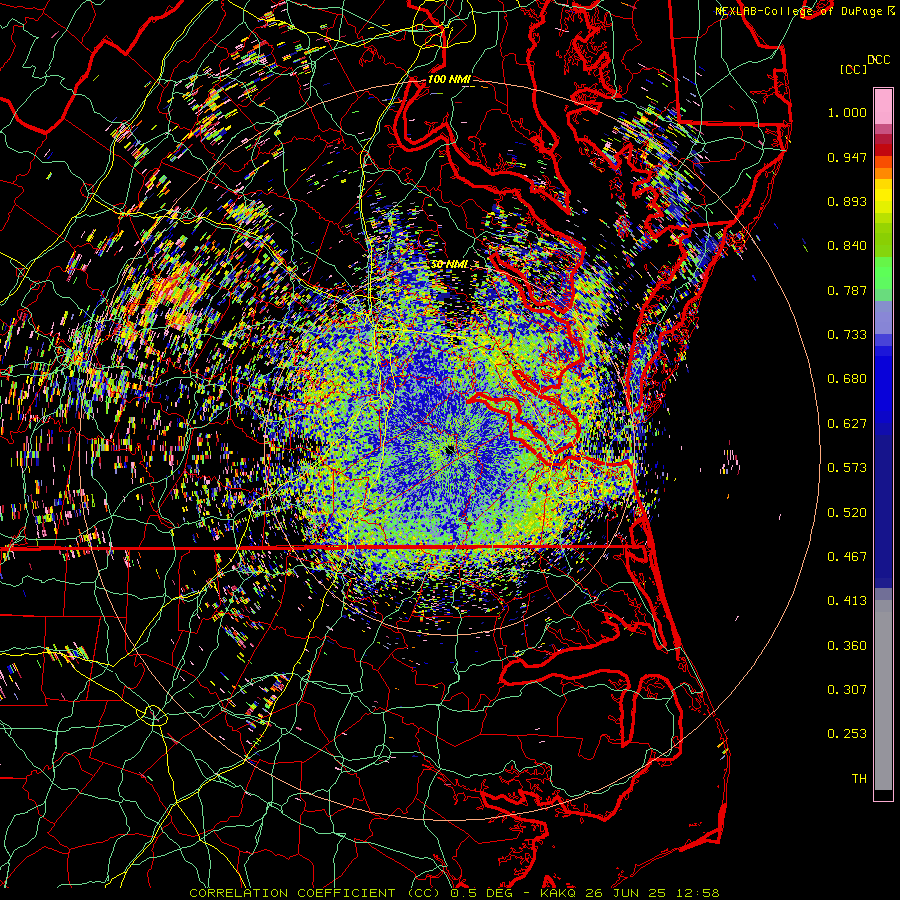Click the 0.5 DEG elevation text
This screenshot has width=900, height=900.
pyautogui.click(x=482, y=893)
